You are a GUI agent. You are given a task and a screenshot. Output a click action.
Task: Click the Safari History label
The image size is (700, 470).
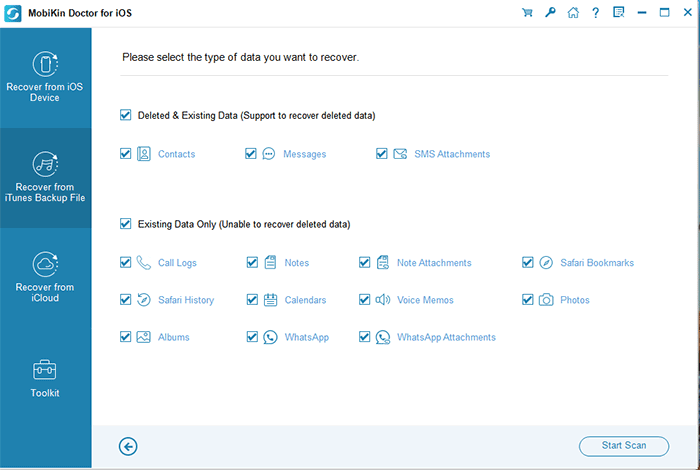coord(186,300)
